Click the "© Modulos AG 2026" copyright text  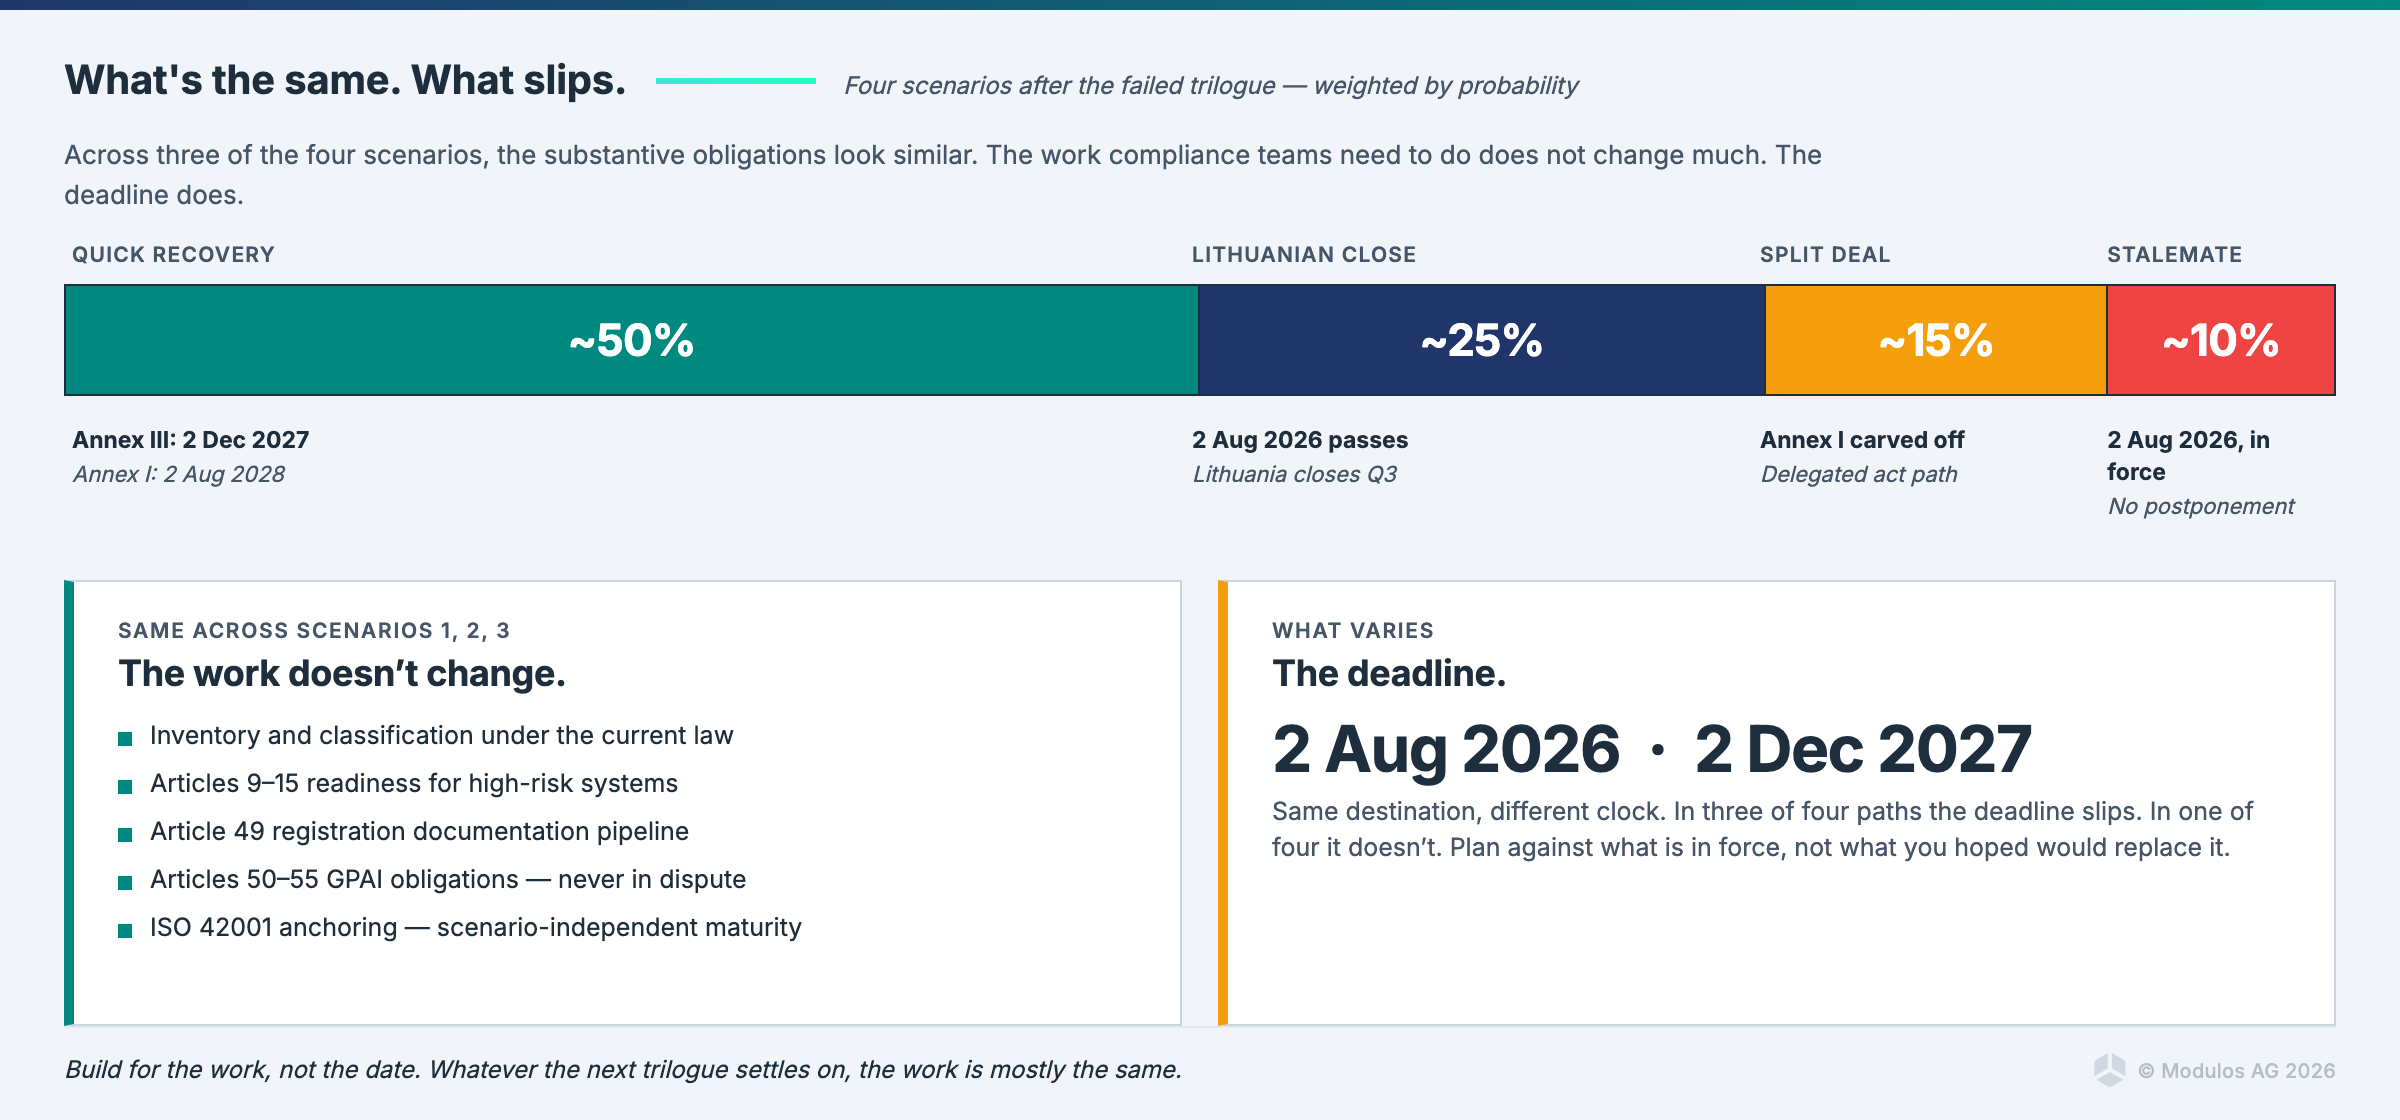point(2236,1071)
